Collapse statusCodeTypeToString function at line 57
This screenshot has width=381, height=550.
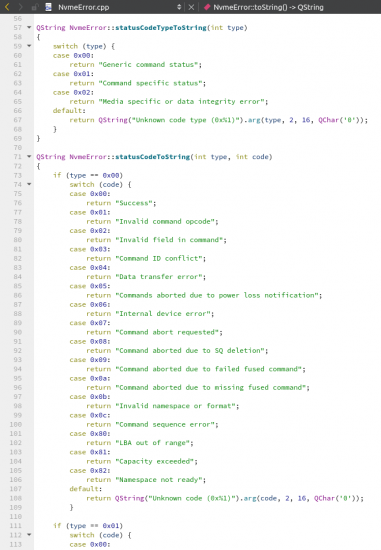coord(29,27)
